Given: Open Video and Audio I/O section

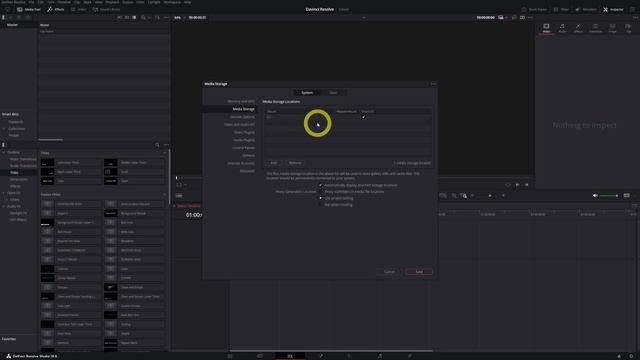Looking at the screenshot, I should tap(239, 124).
